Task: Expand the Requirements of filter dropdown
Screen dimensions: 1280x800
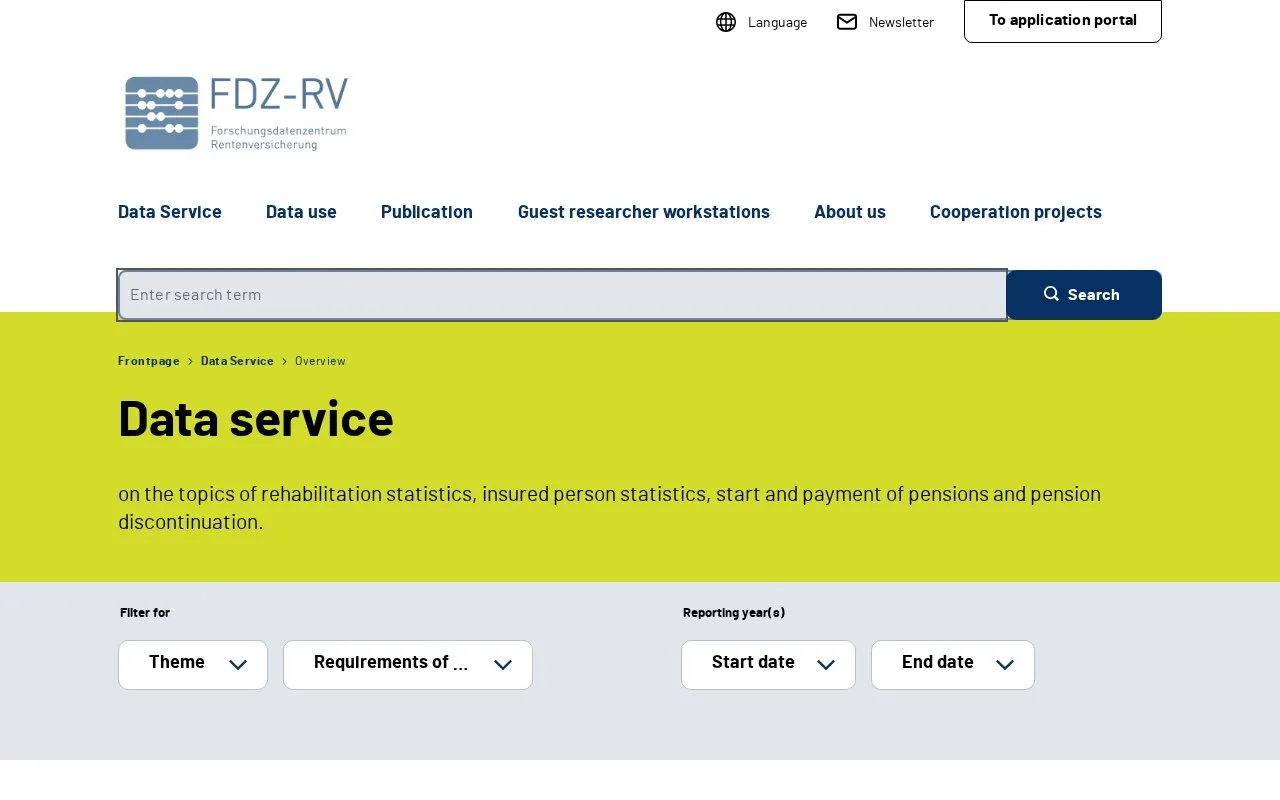Action: pos(408,665)
